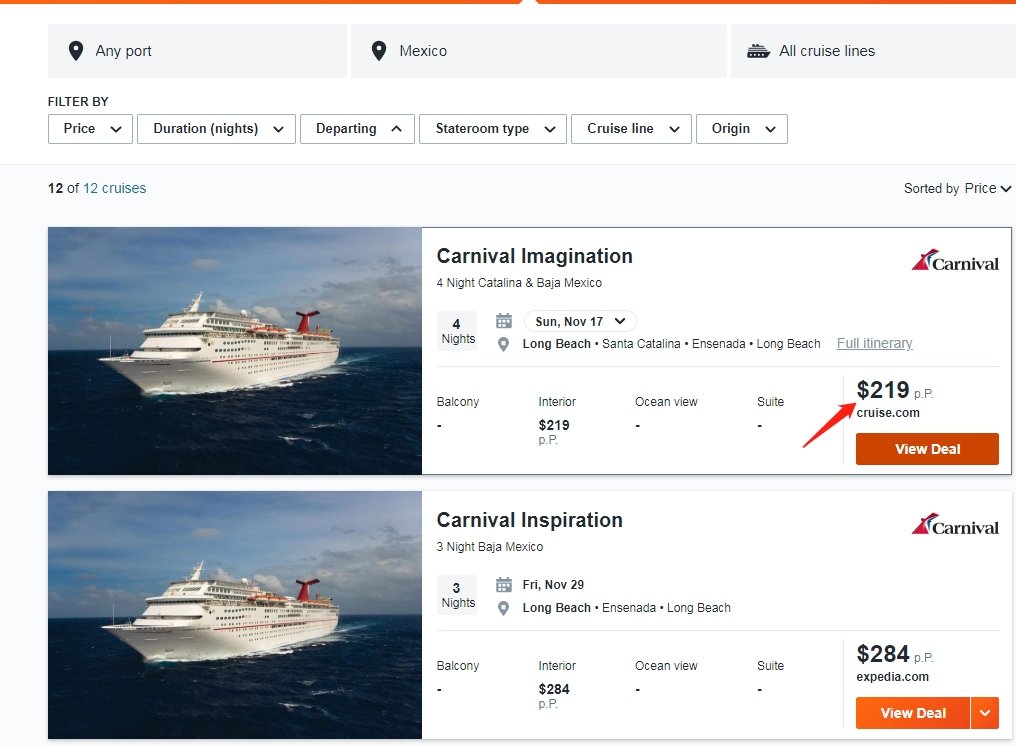Open the Stateroom type filter

tap(493, 129)
